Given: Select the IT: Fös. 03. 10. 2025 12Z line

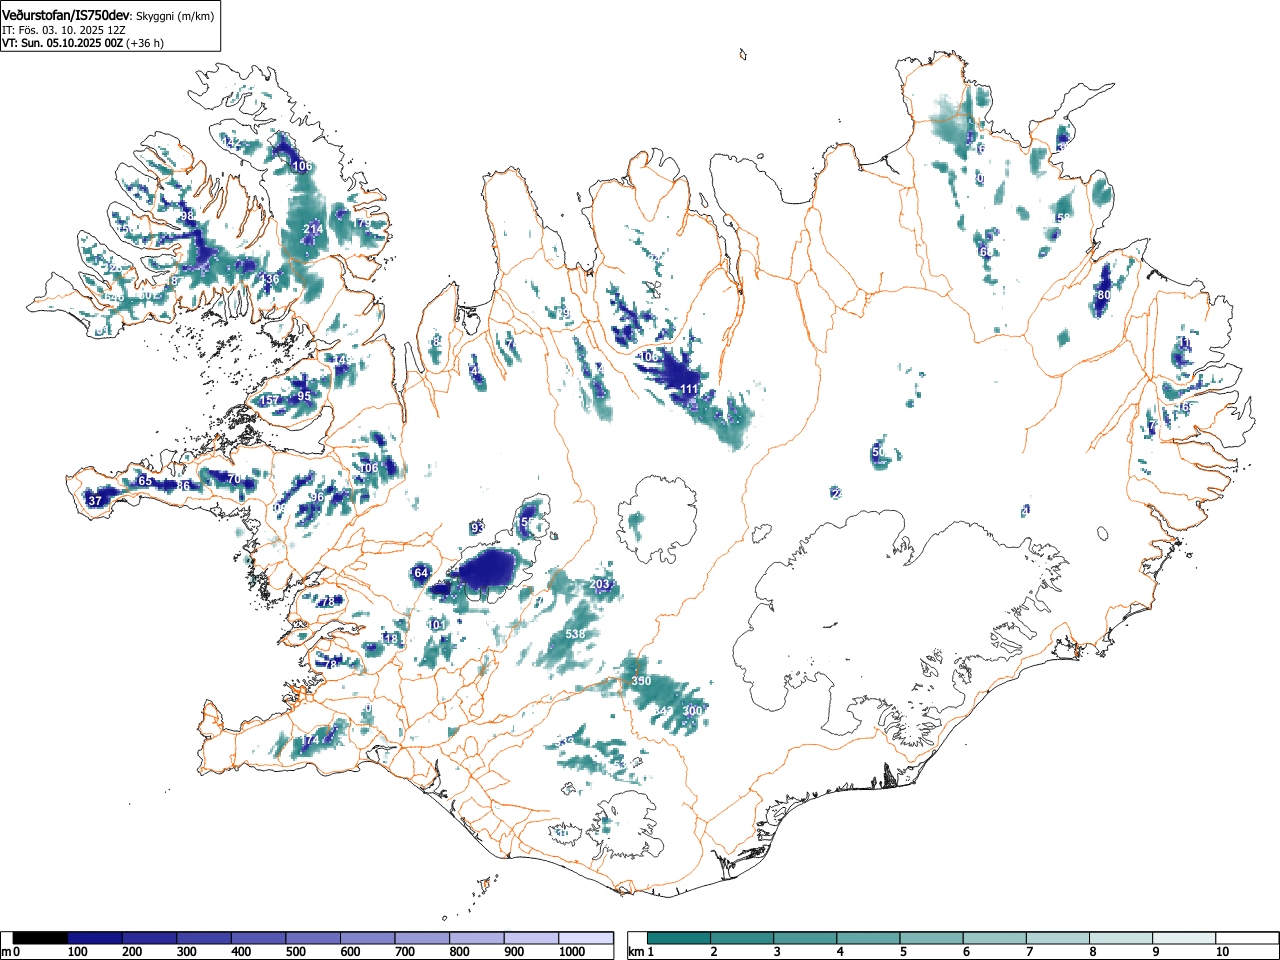Looking at the screenshot, I should click(x=63, y=30).
